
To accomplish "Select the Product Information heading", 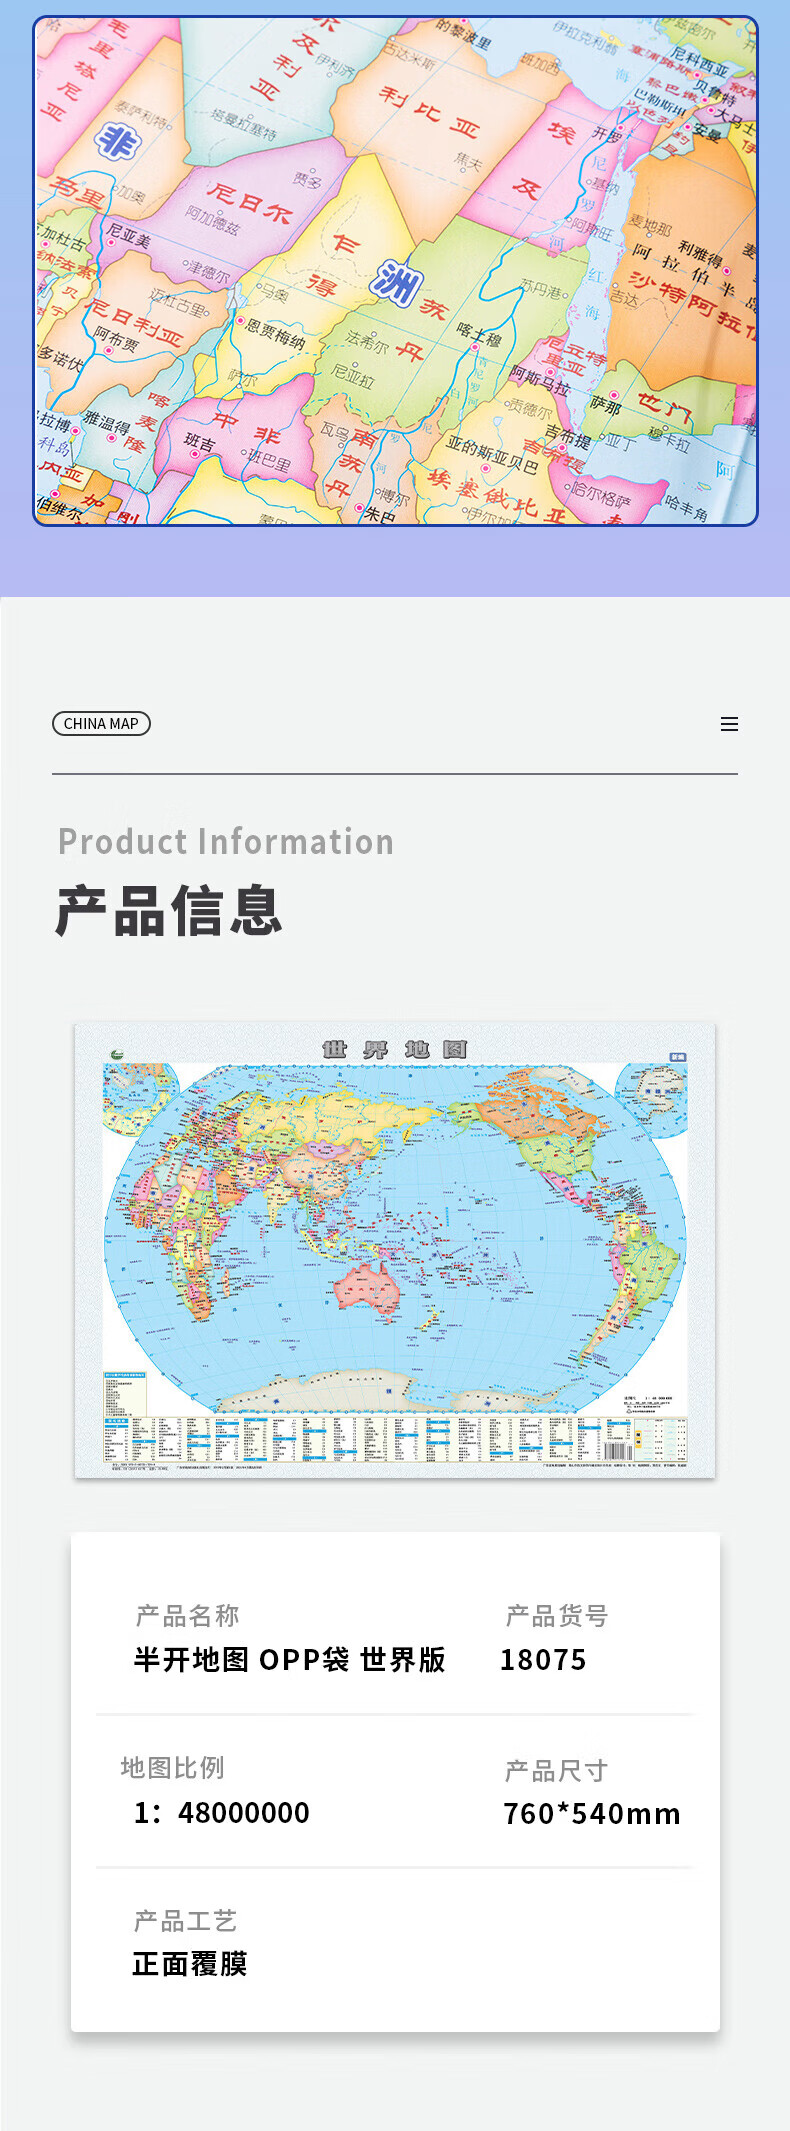I will [x=226, y=842].
